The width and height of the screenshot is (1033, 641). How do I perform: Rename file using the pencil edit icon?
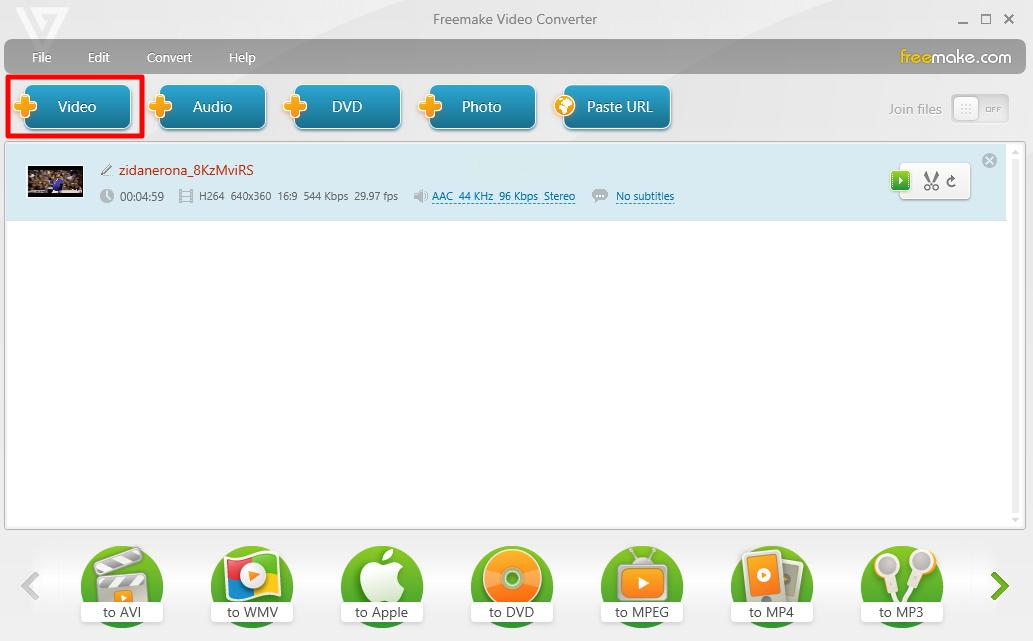pos(106,170)
